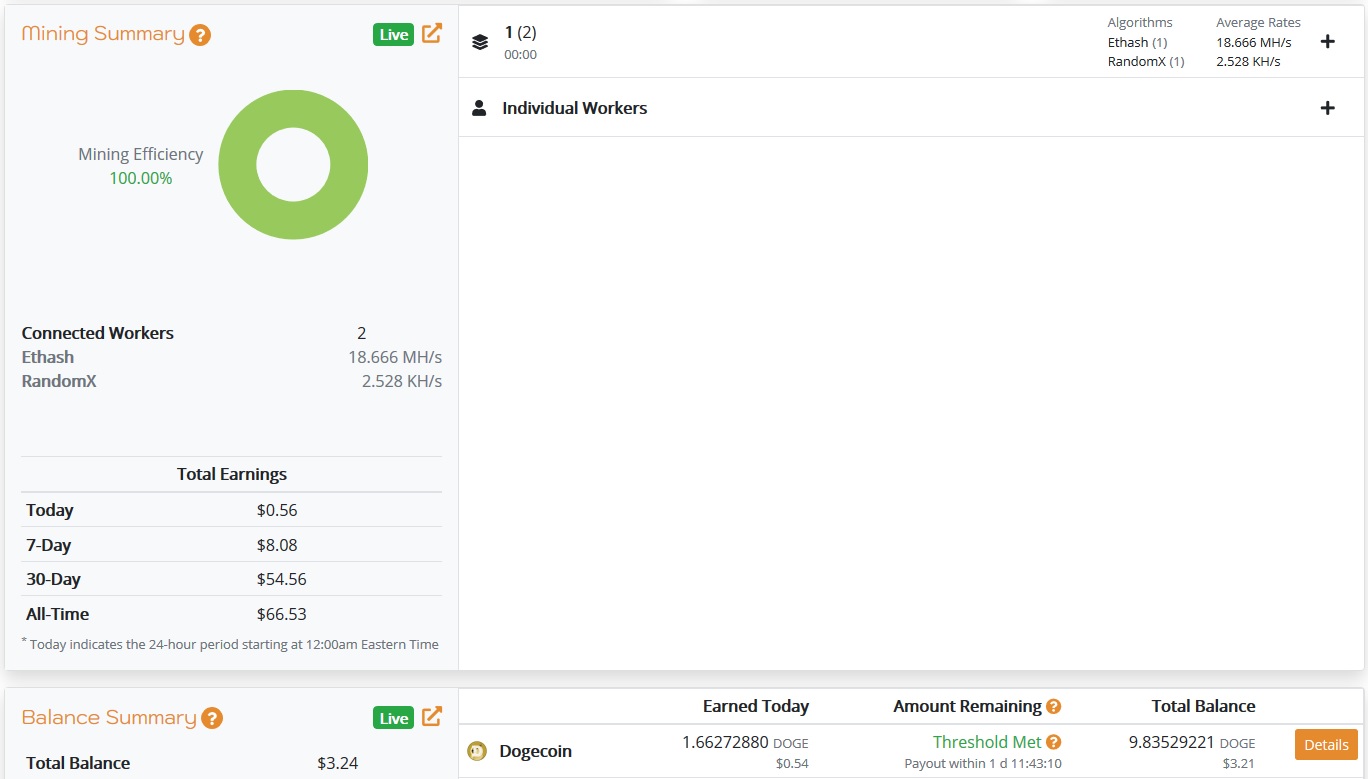Select RandomX under Connected Workers

[x=59, y=381]
